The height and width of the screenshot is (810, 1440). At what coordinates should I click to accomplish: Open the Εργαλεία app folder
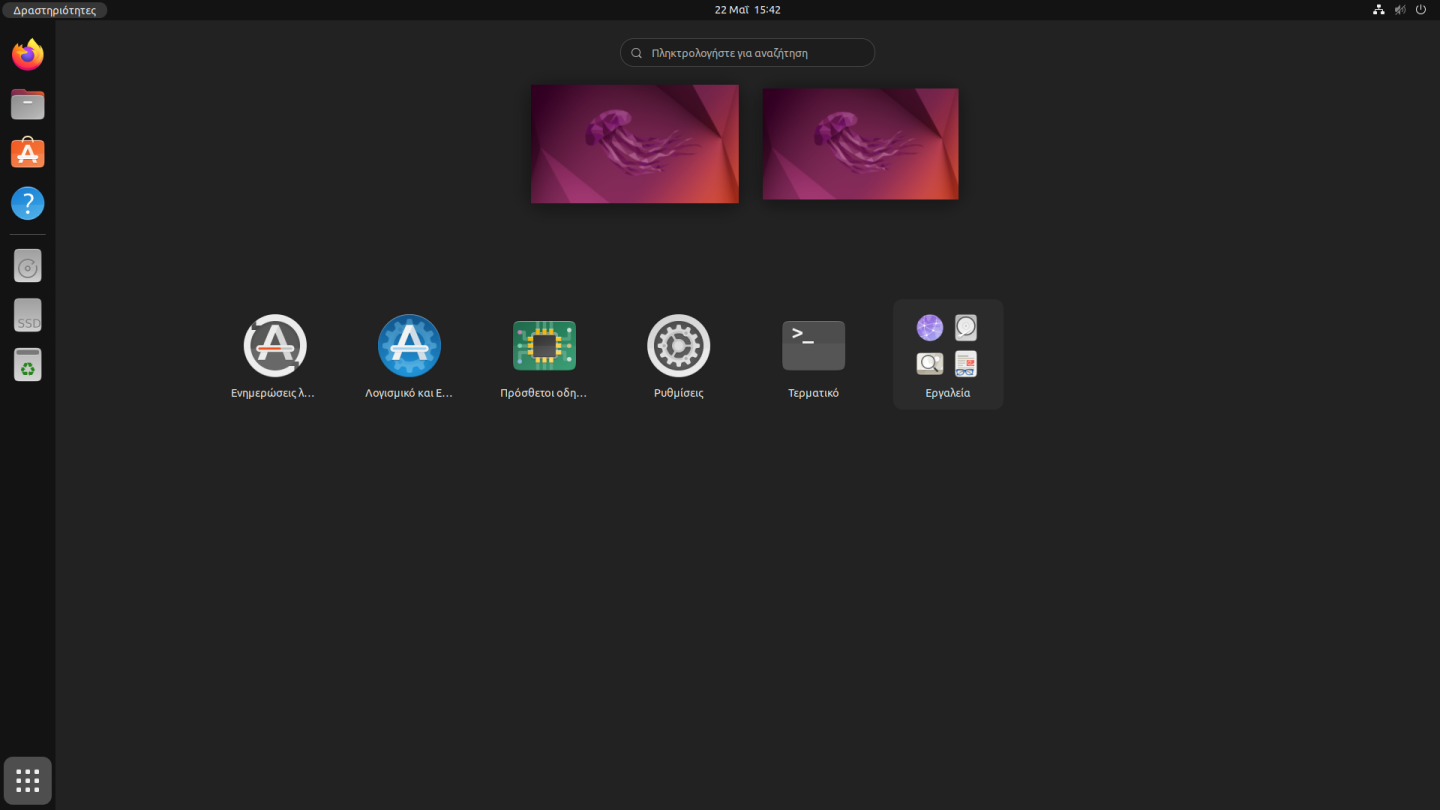tap(947, 345)
